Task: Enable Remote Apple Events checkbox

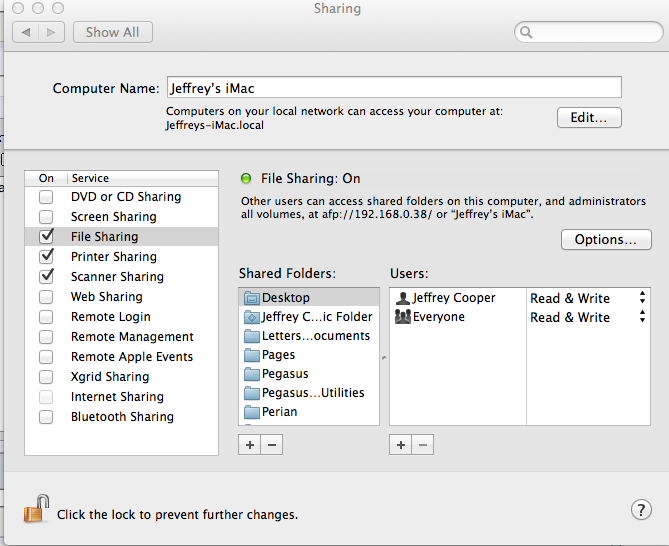Action: (46, 357)
